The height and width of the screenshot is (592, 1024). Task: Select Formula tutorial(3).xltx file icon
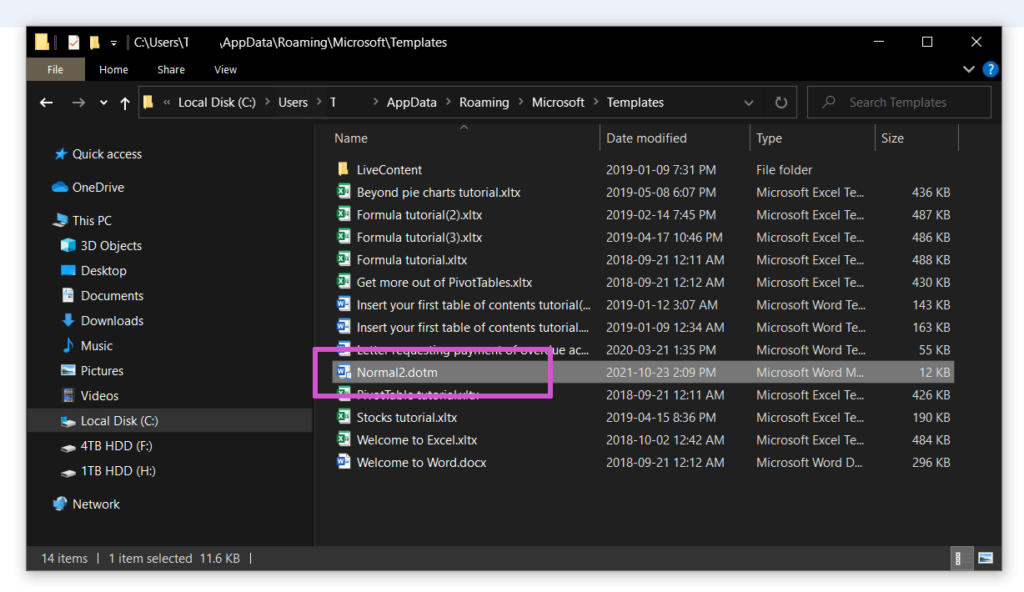pos(343,237)
